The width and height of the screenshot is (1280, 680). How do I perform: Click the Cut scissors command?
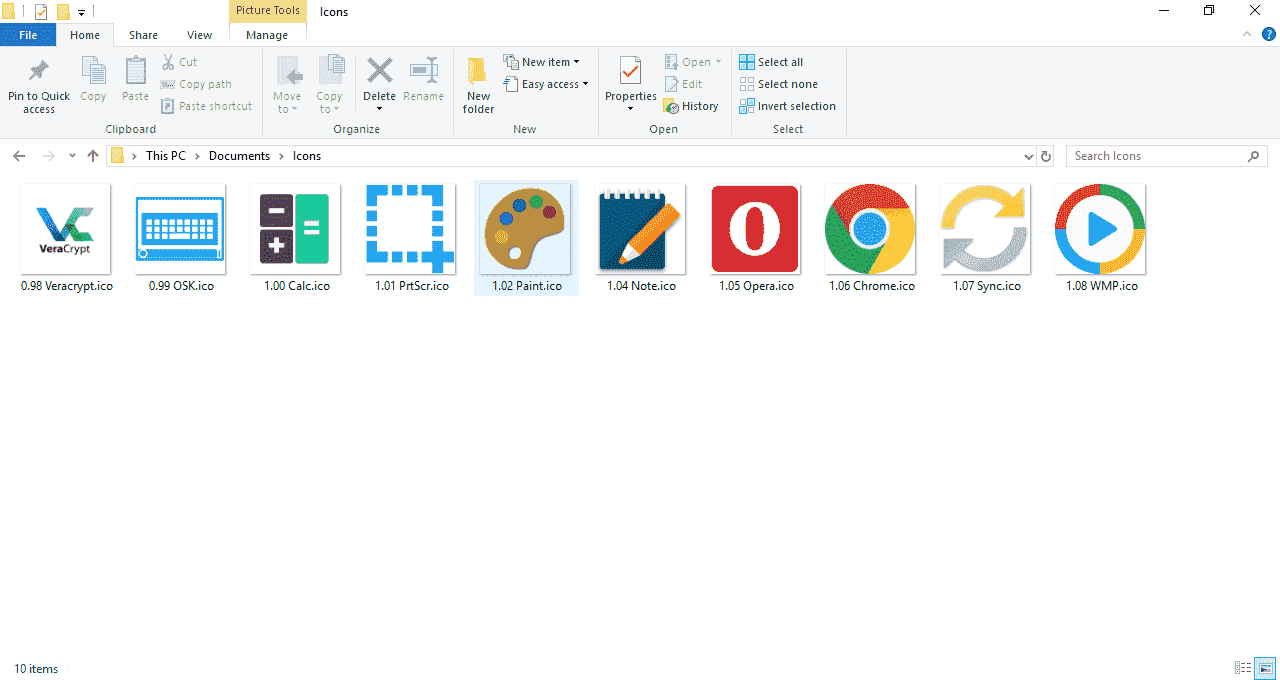tap(179, 62)
